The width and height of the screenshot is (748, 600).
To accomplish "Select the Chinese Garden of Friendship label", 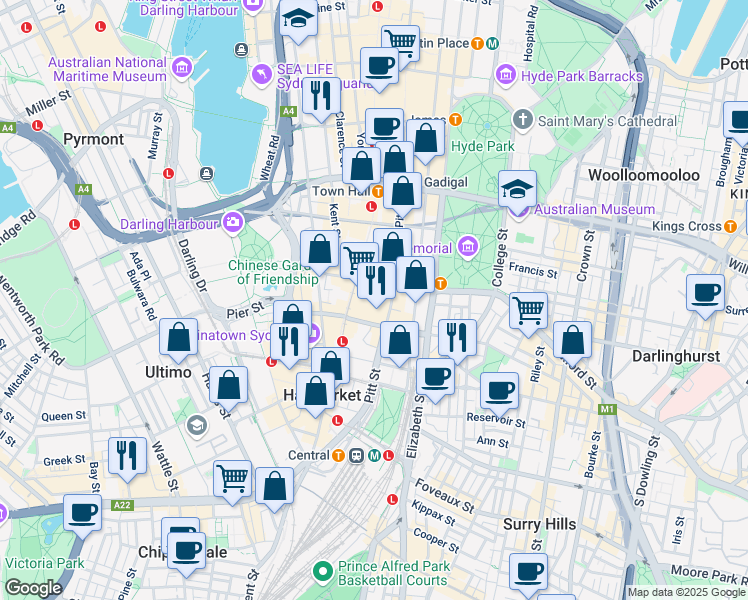I will pyautogui.click(x=273, y=272).
